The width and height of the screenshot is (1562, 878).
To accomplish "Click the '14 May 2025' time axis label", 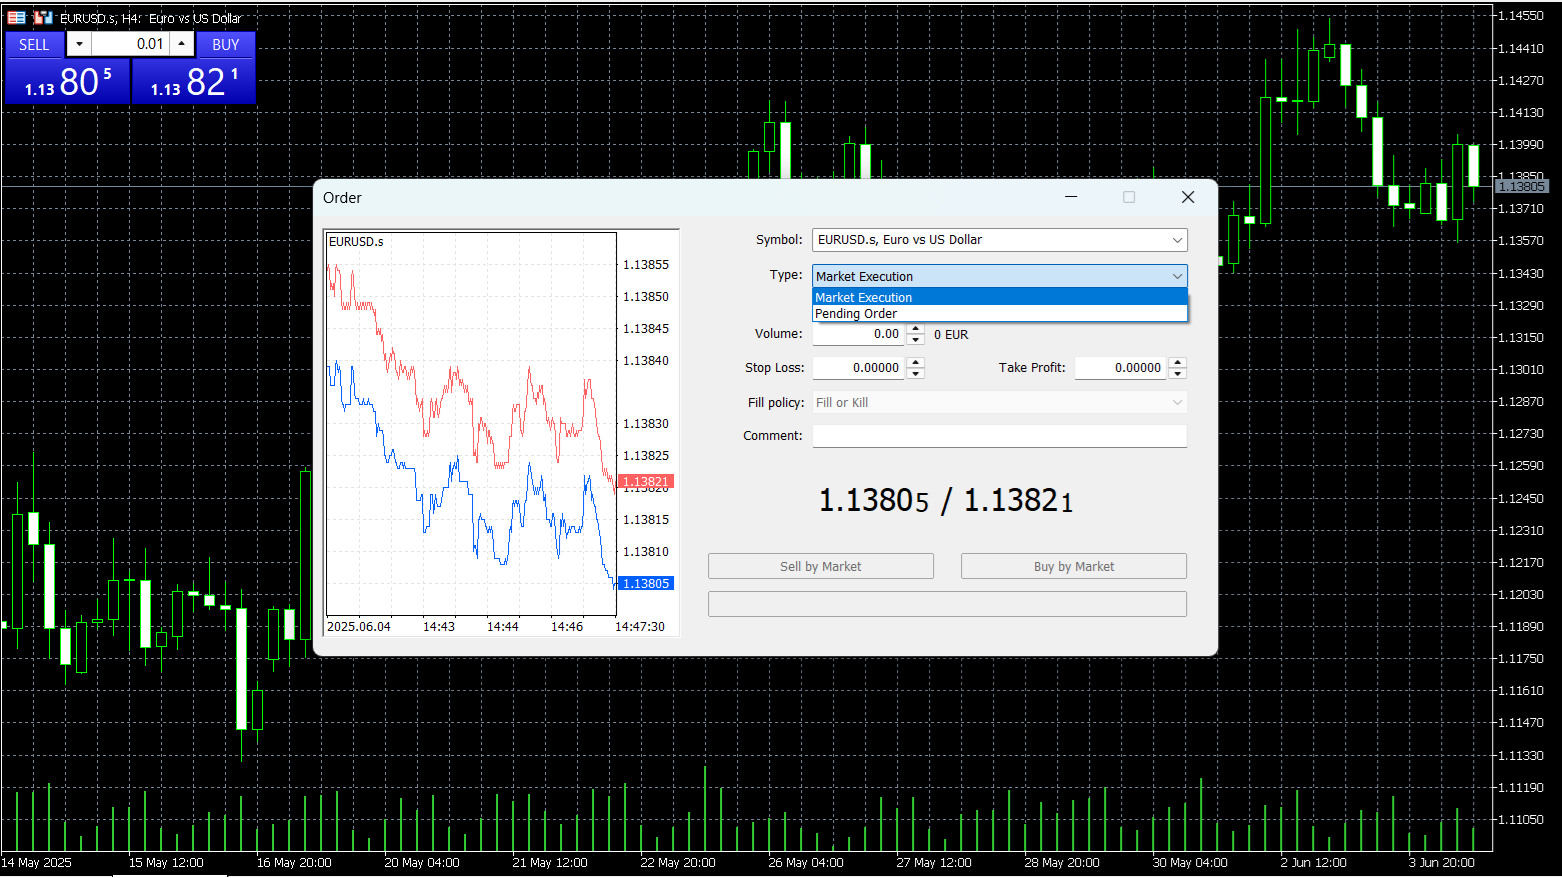I will pyautogui.click(x=36, y=862).
